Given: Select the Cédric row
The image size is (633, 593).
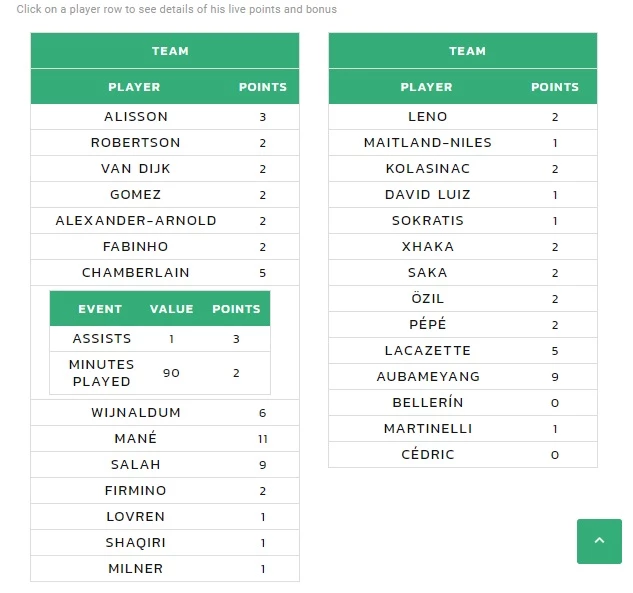Looking at the screenshot, I should coord(463,455).
